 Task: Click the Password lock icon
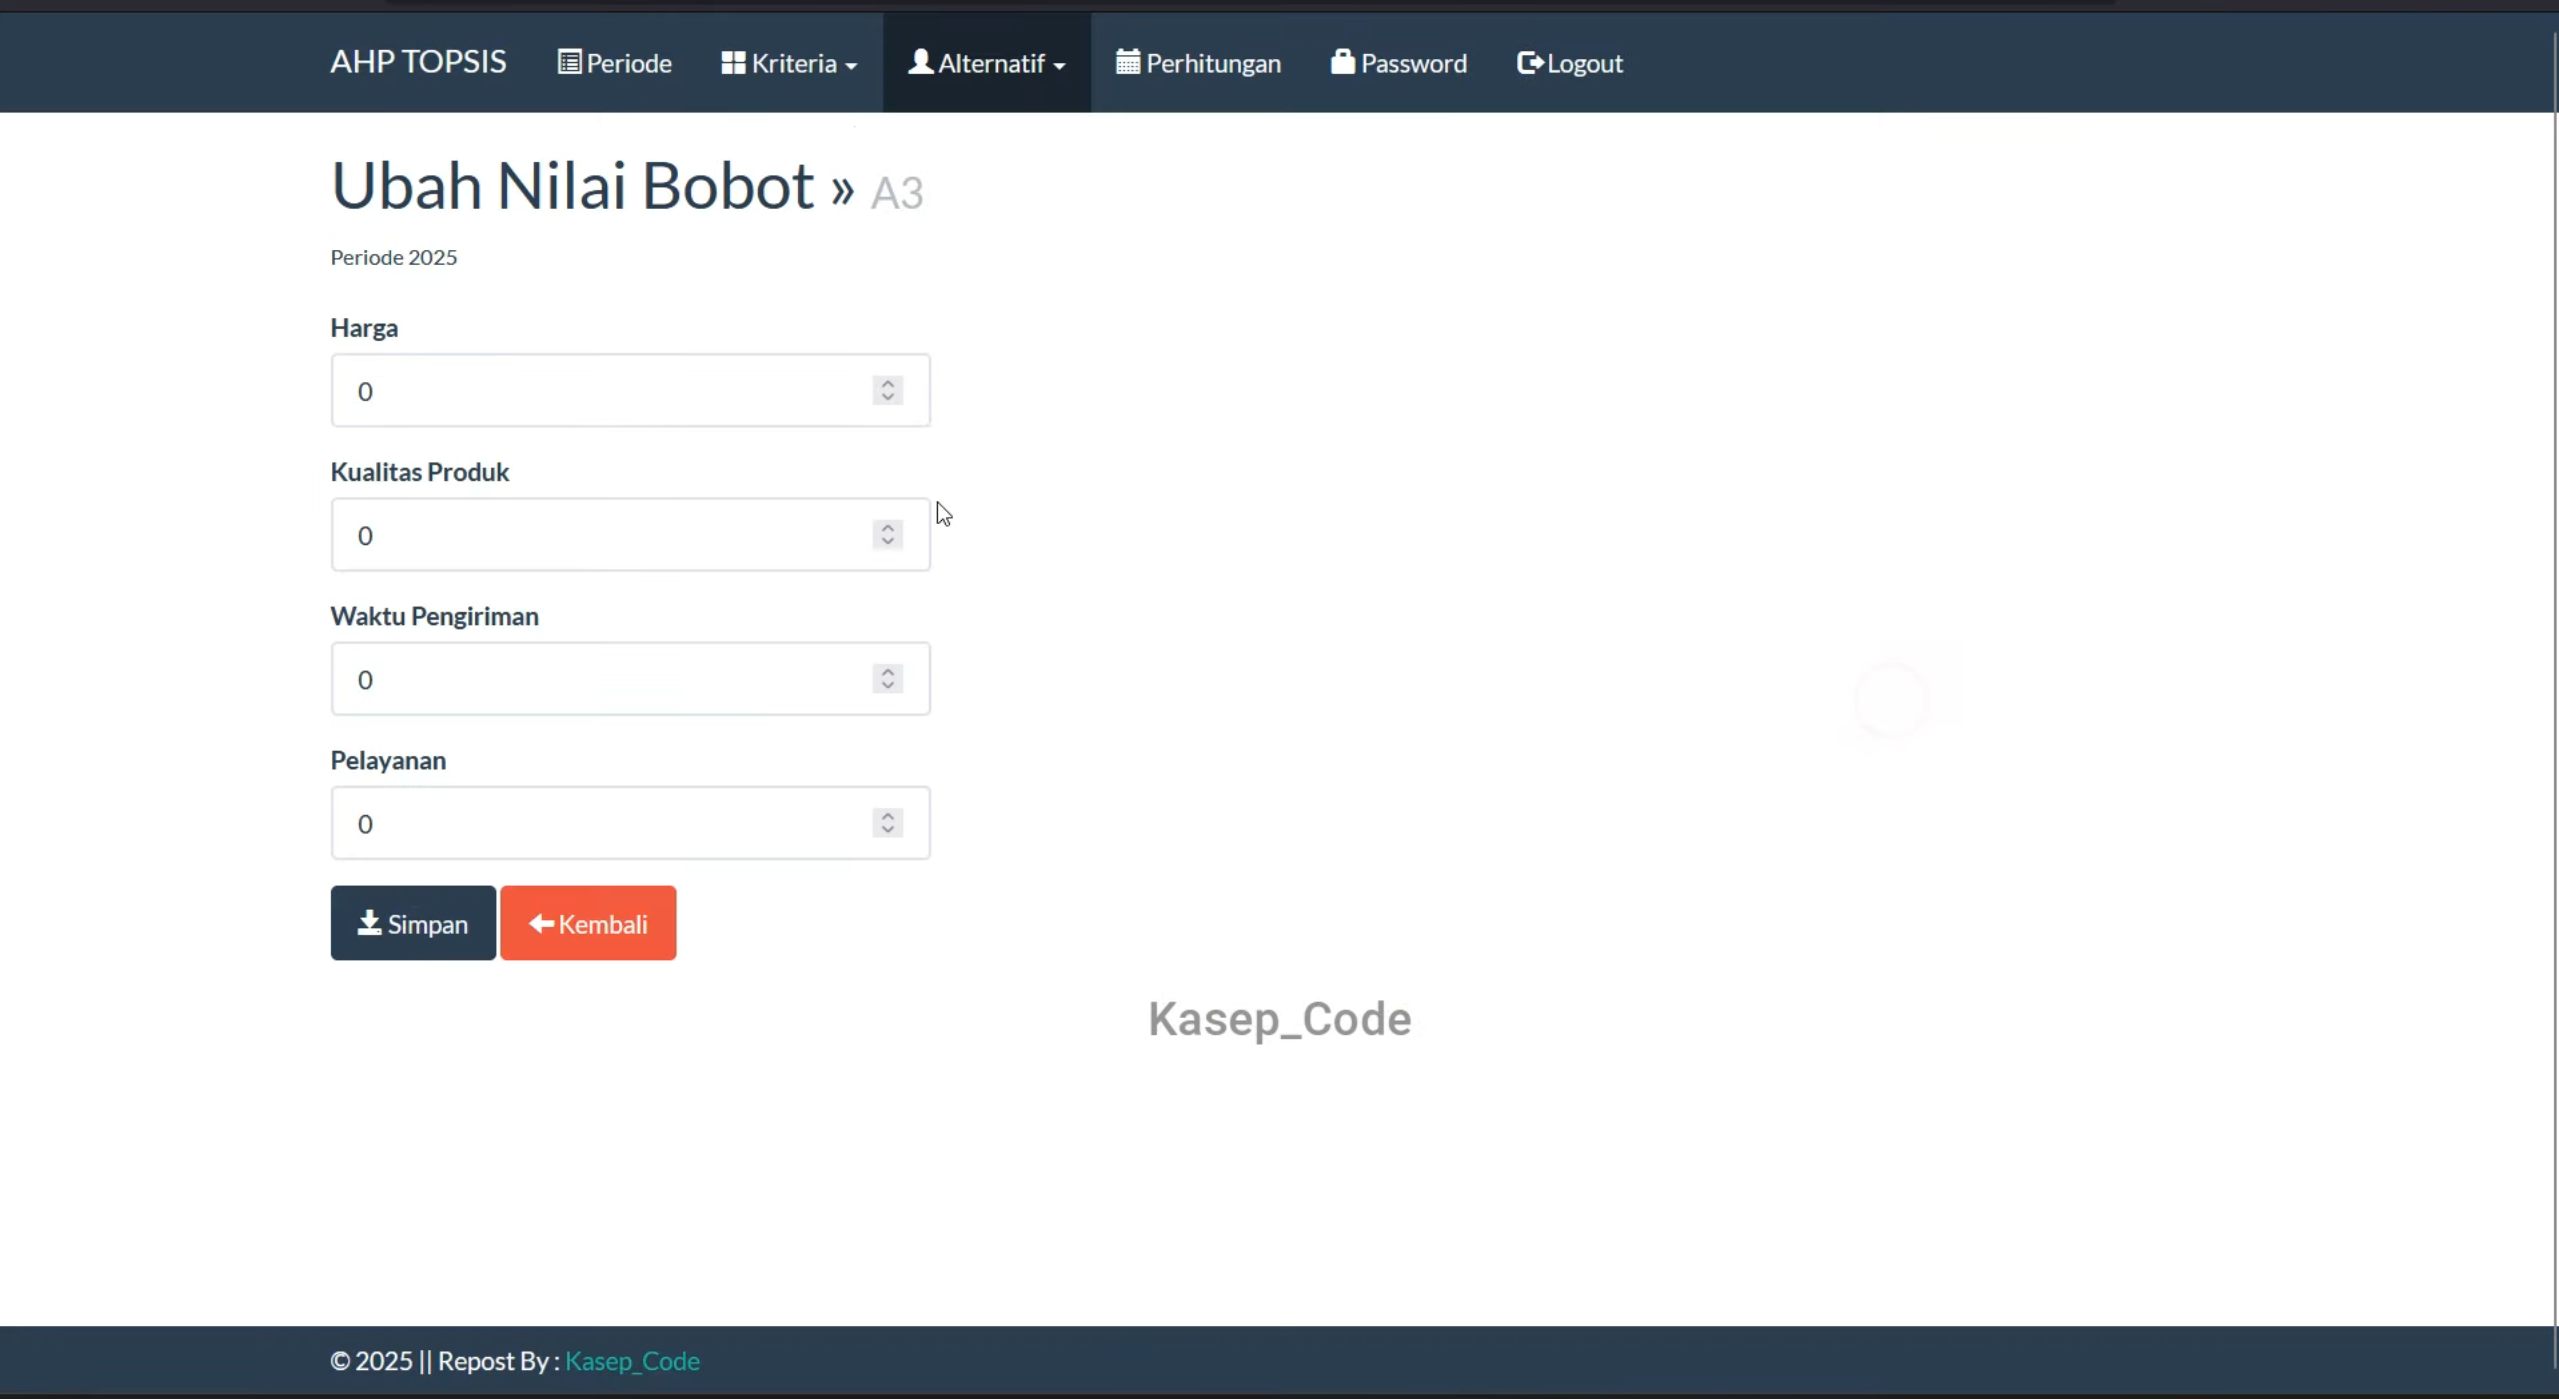(1342, 62)
